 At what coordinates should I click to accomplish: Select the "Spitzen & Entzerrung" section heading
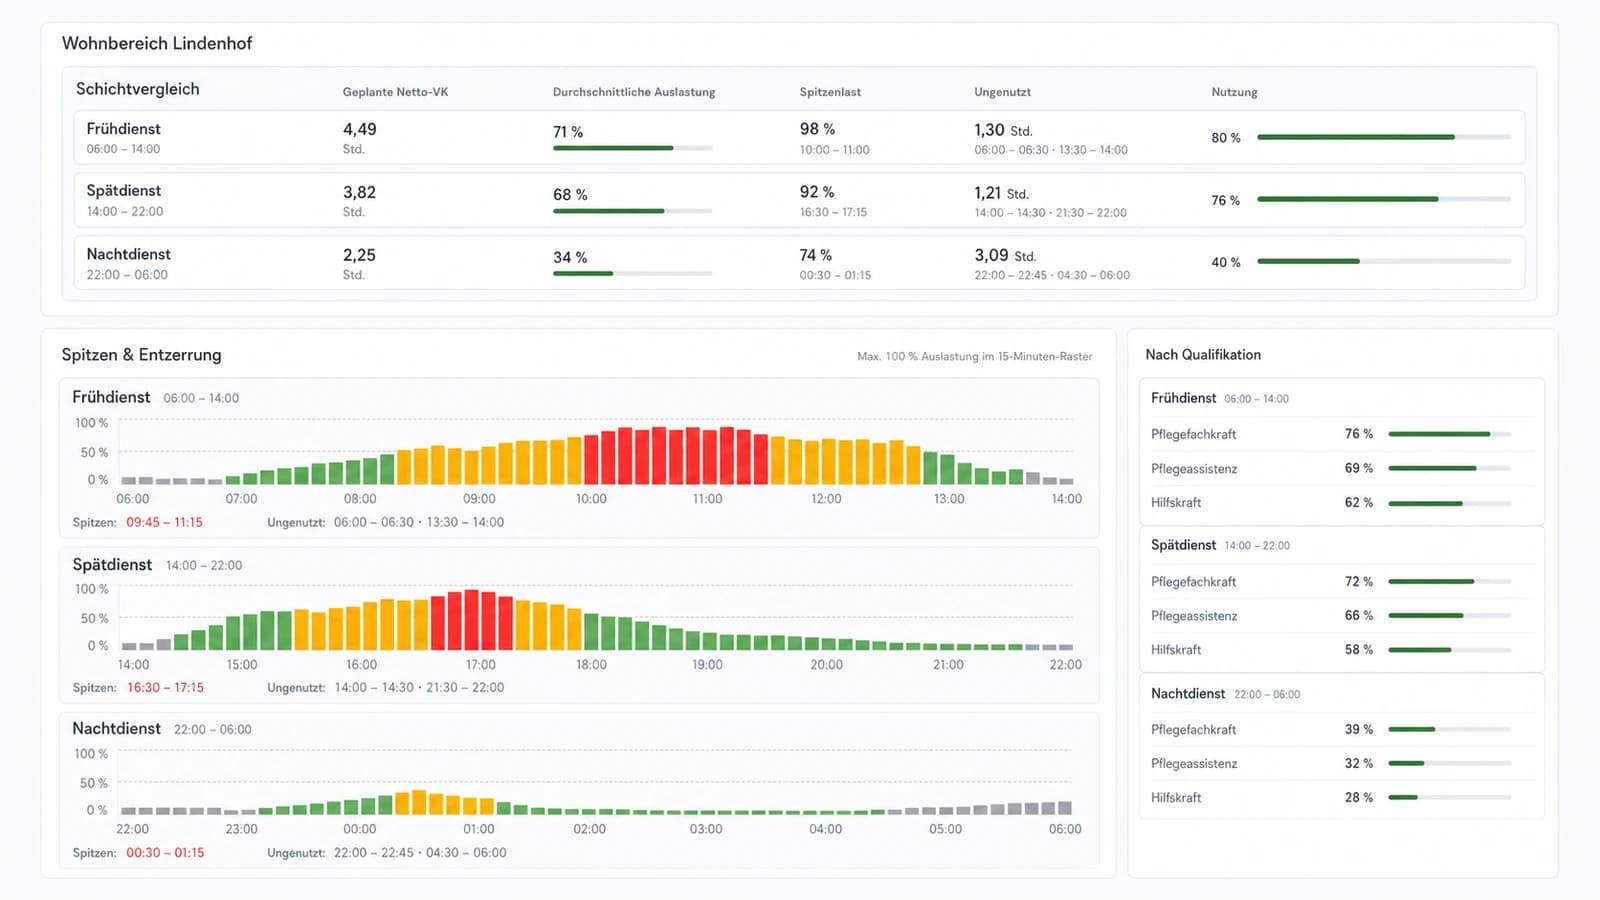click(142, 355)
